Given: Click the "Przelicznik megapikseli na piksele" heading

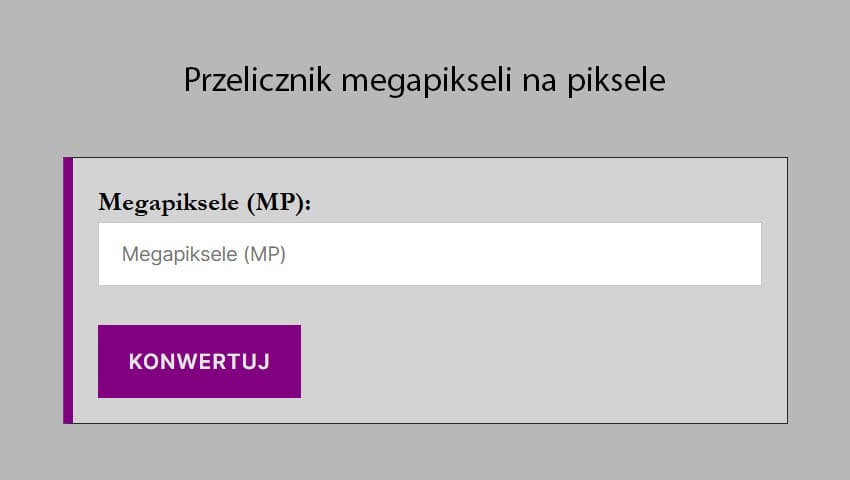Looking at the screenshot, I should click(x=425, y=80).
